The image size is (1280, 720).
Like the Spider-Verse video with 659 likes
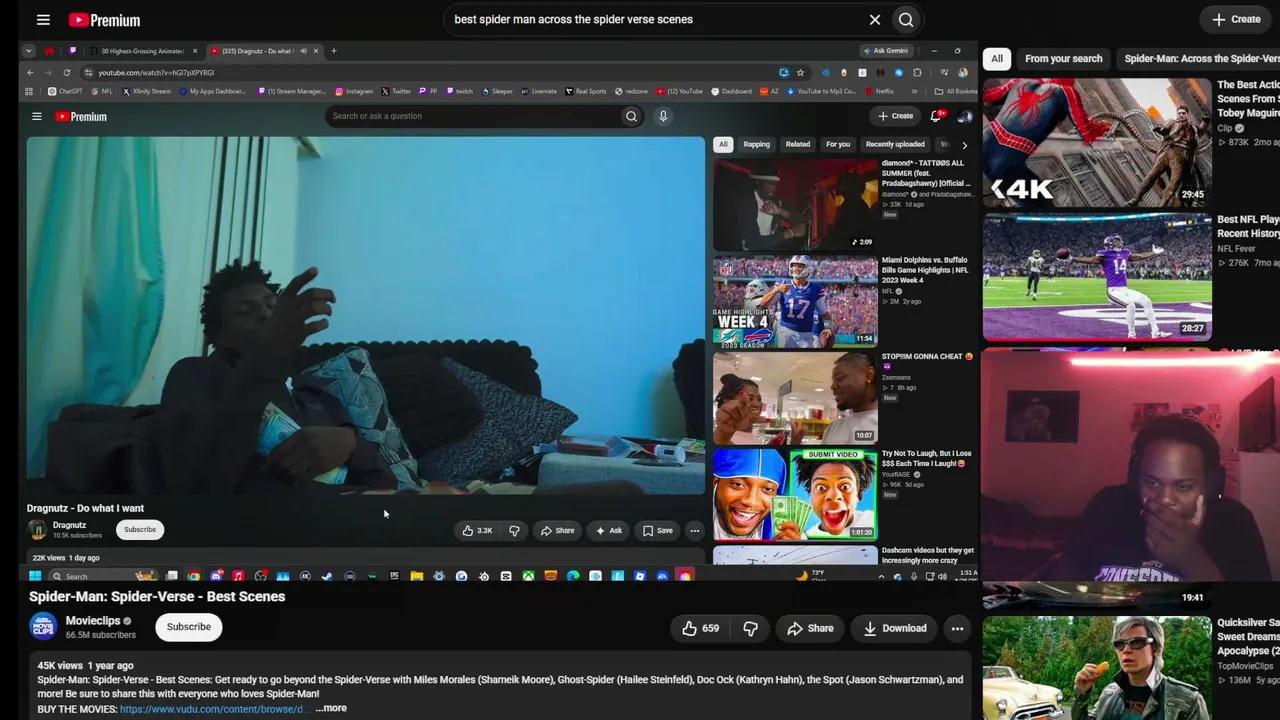click(700, 628)
